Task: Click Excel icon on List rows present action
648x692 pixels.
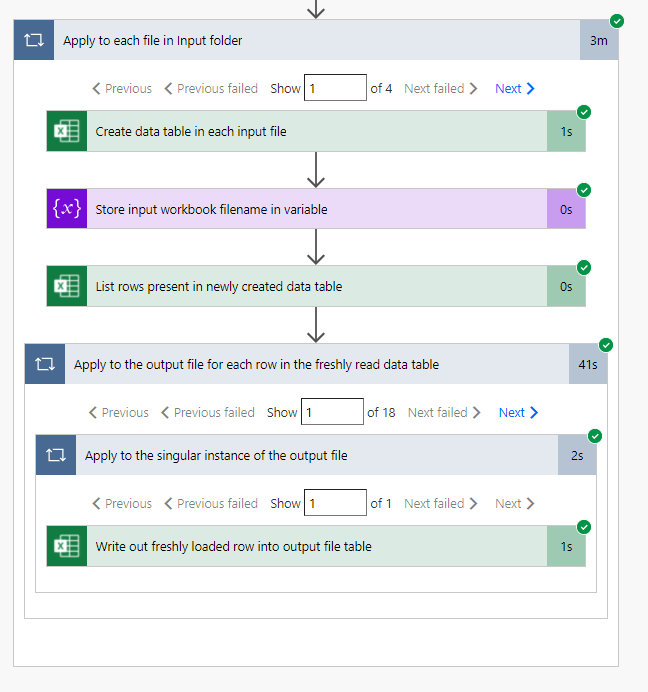Action: pos(66,286)
